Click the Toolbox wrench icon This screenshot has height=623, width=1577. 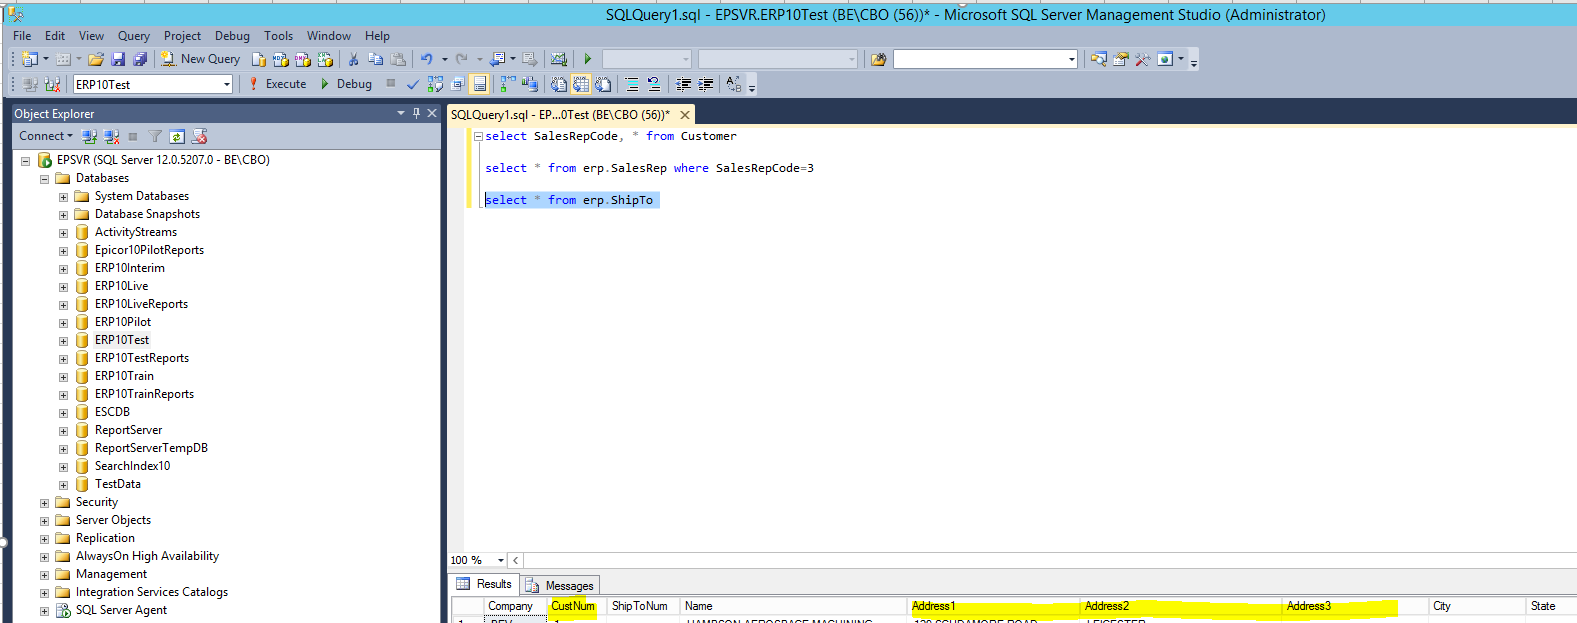pos(1143,59)
